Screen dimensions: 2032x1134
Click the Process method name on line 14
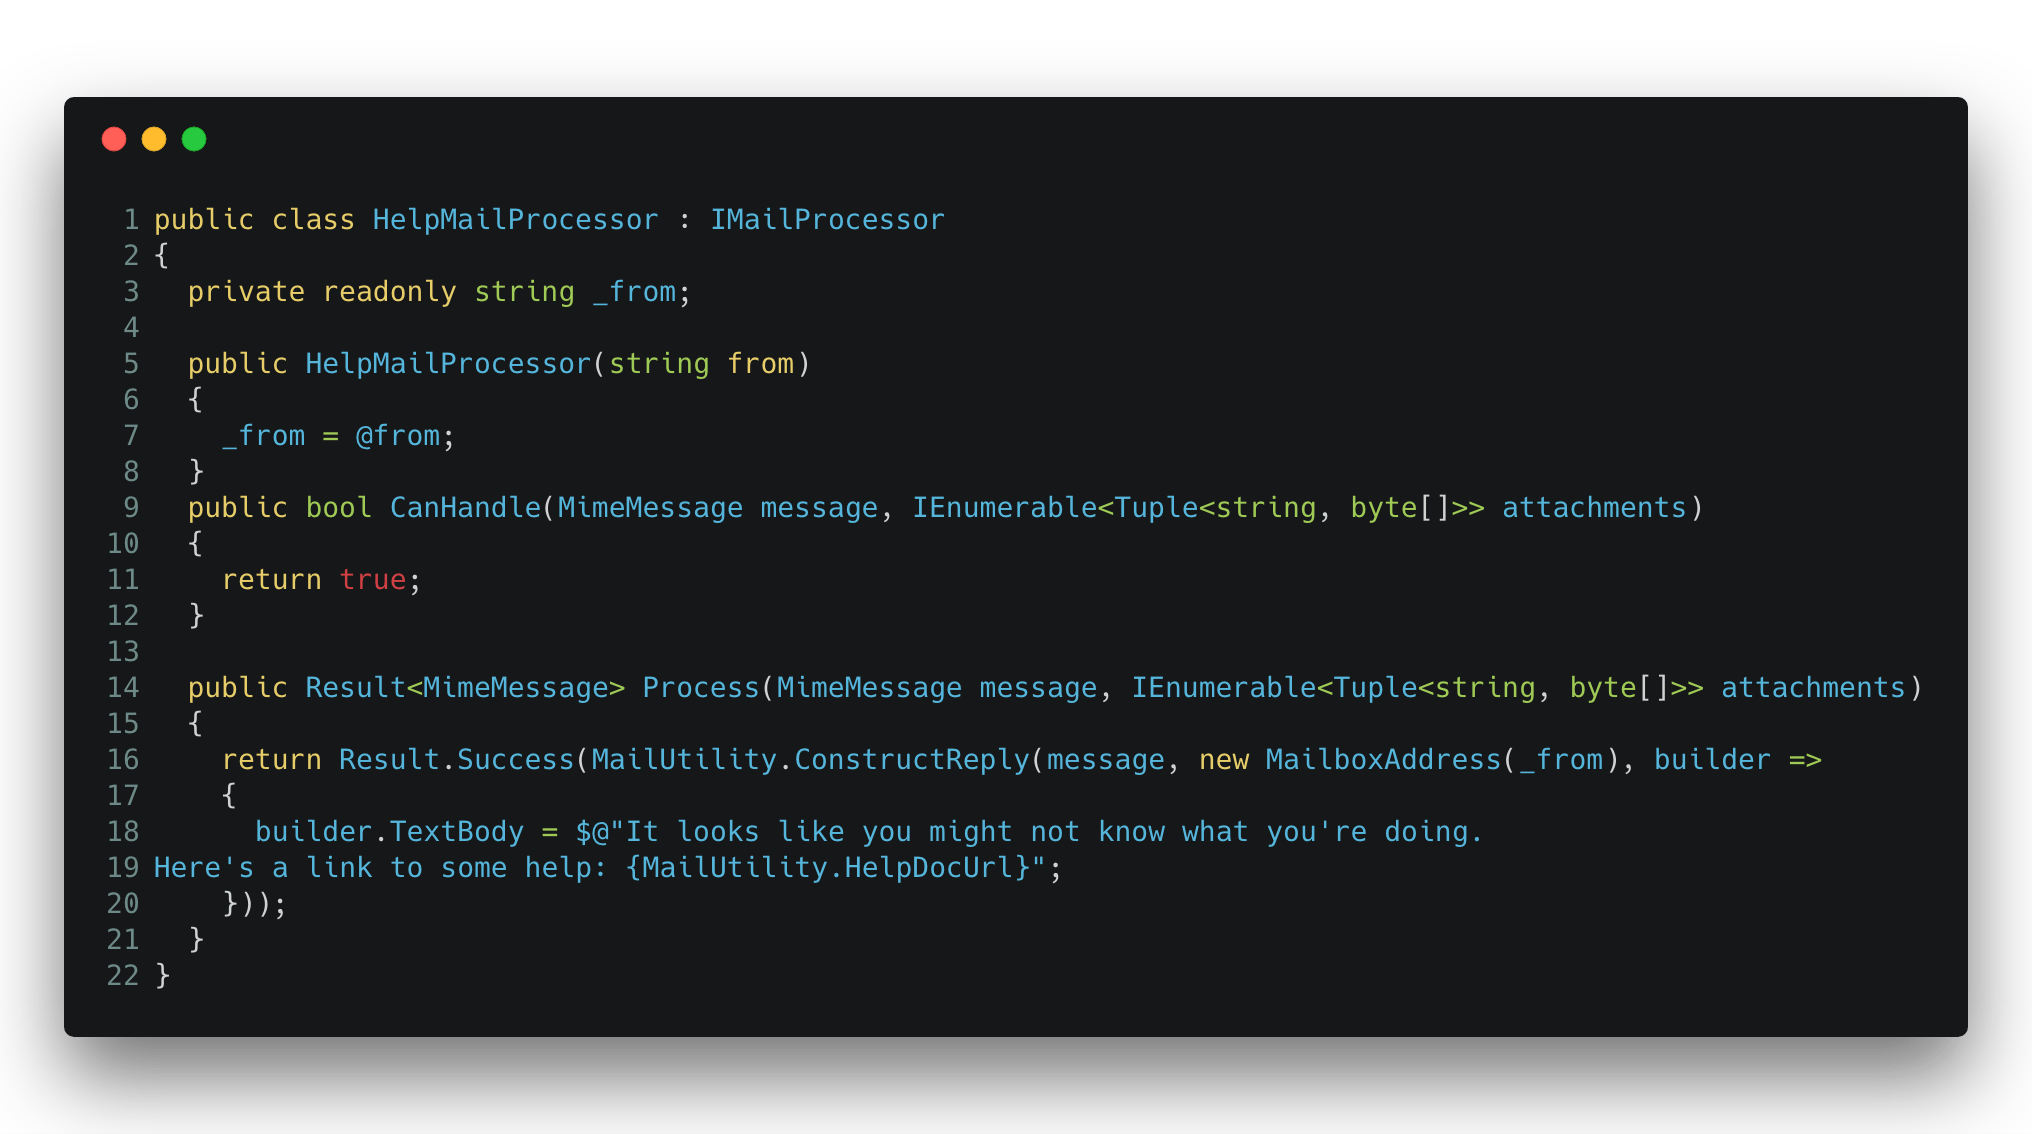pyautogui.click(x=701, y=688)
